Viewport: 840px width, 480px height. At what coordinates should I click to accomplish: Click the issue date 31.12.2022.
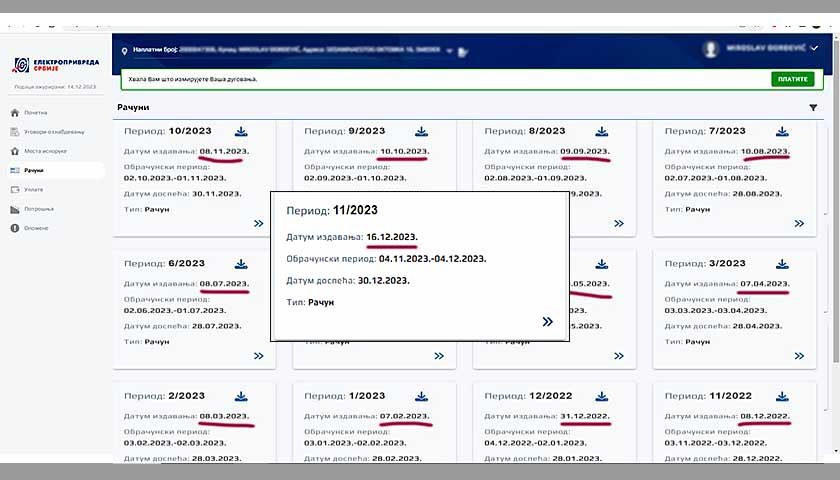(585, 416)
